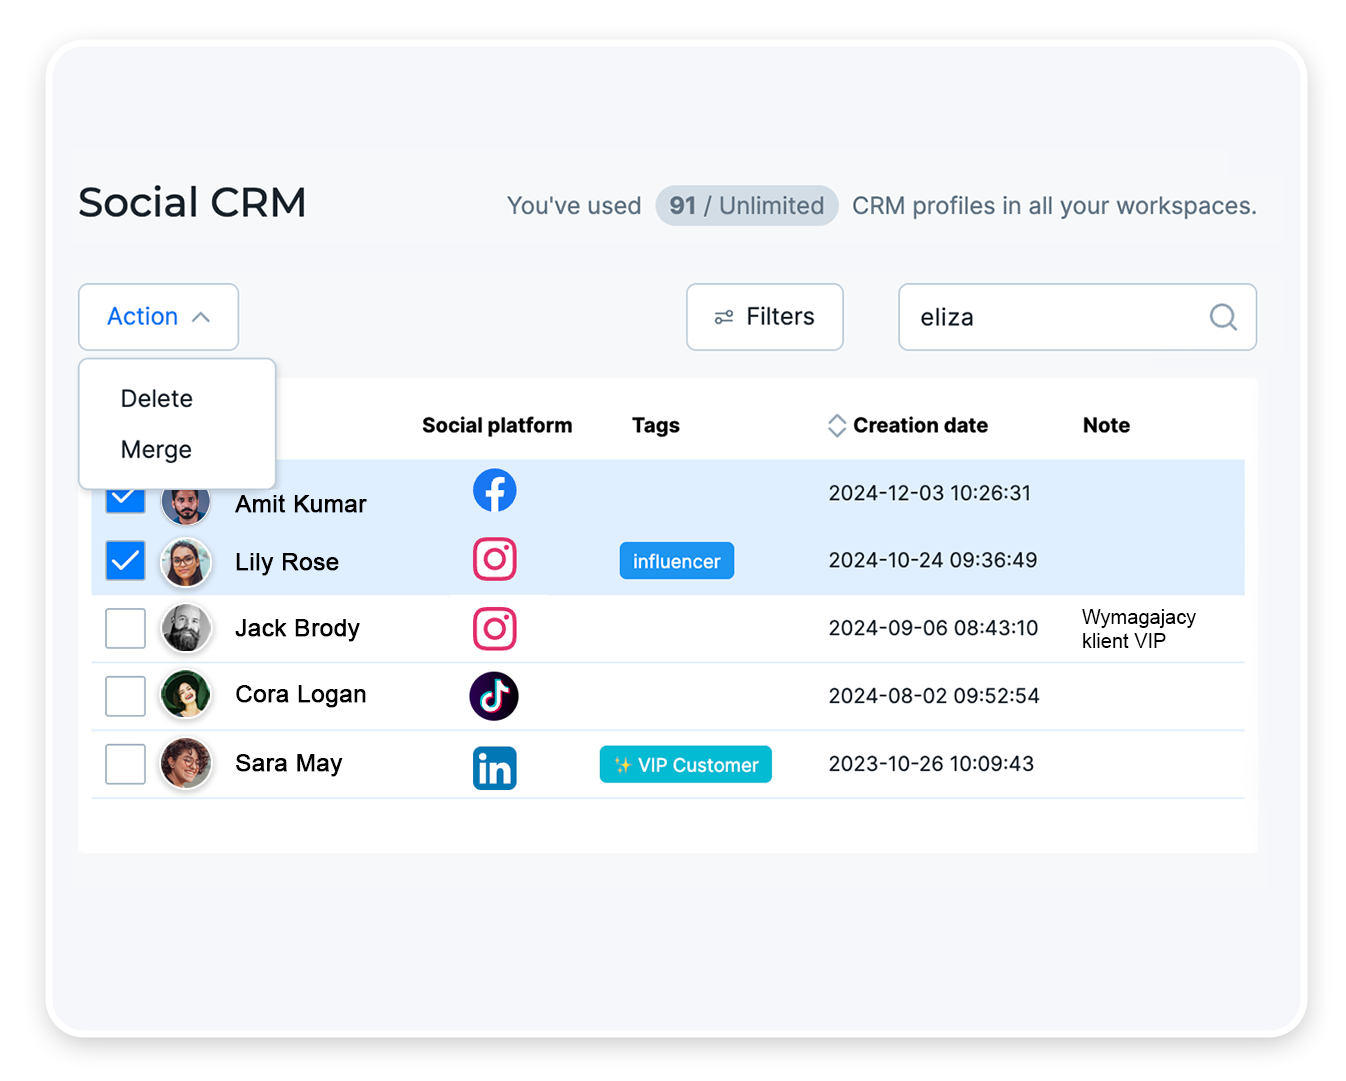
Task: Click the TikTok icon for Cora Logan
Action: pyautogui.click(x=494, y=696)
